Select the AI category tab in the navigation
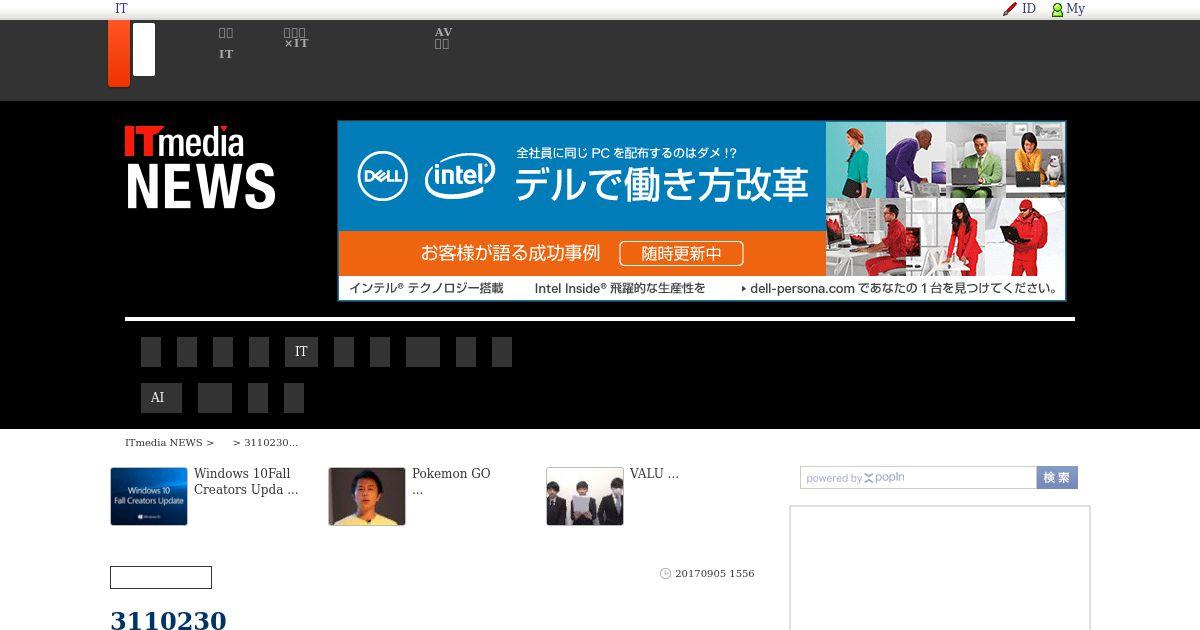Viewport: 1200px width, 630px height. tap(161, 398)
